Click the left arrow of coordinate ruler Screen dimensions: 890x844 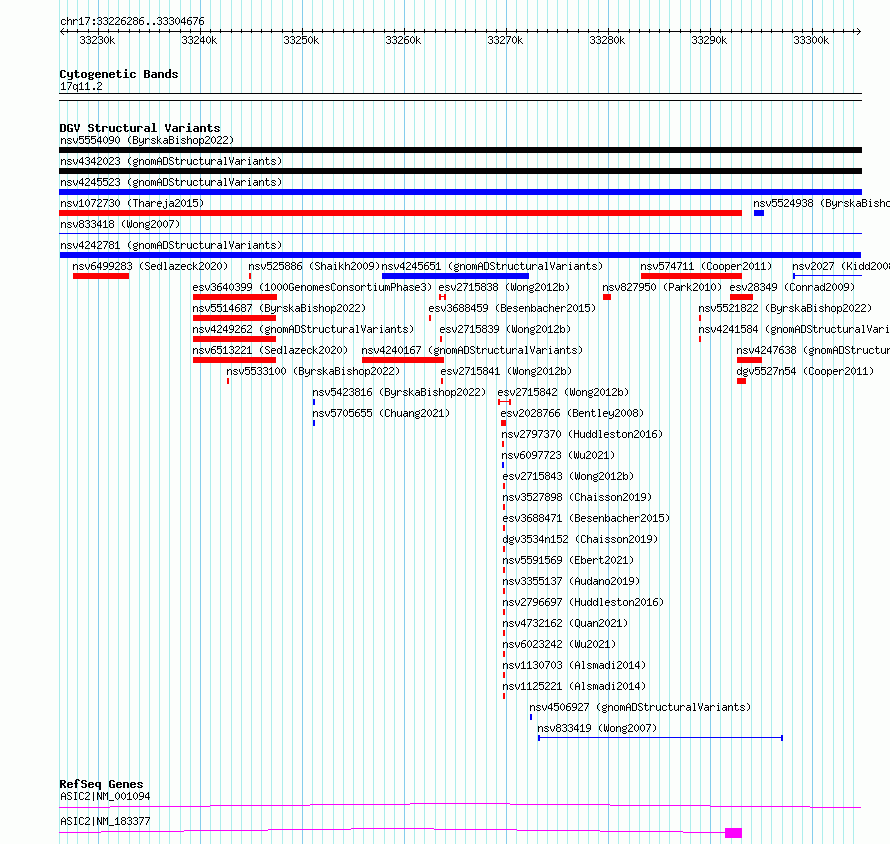coord(62,32)
